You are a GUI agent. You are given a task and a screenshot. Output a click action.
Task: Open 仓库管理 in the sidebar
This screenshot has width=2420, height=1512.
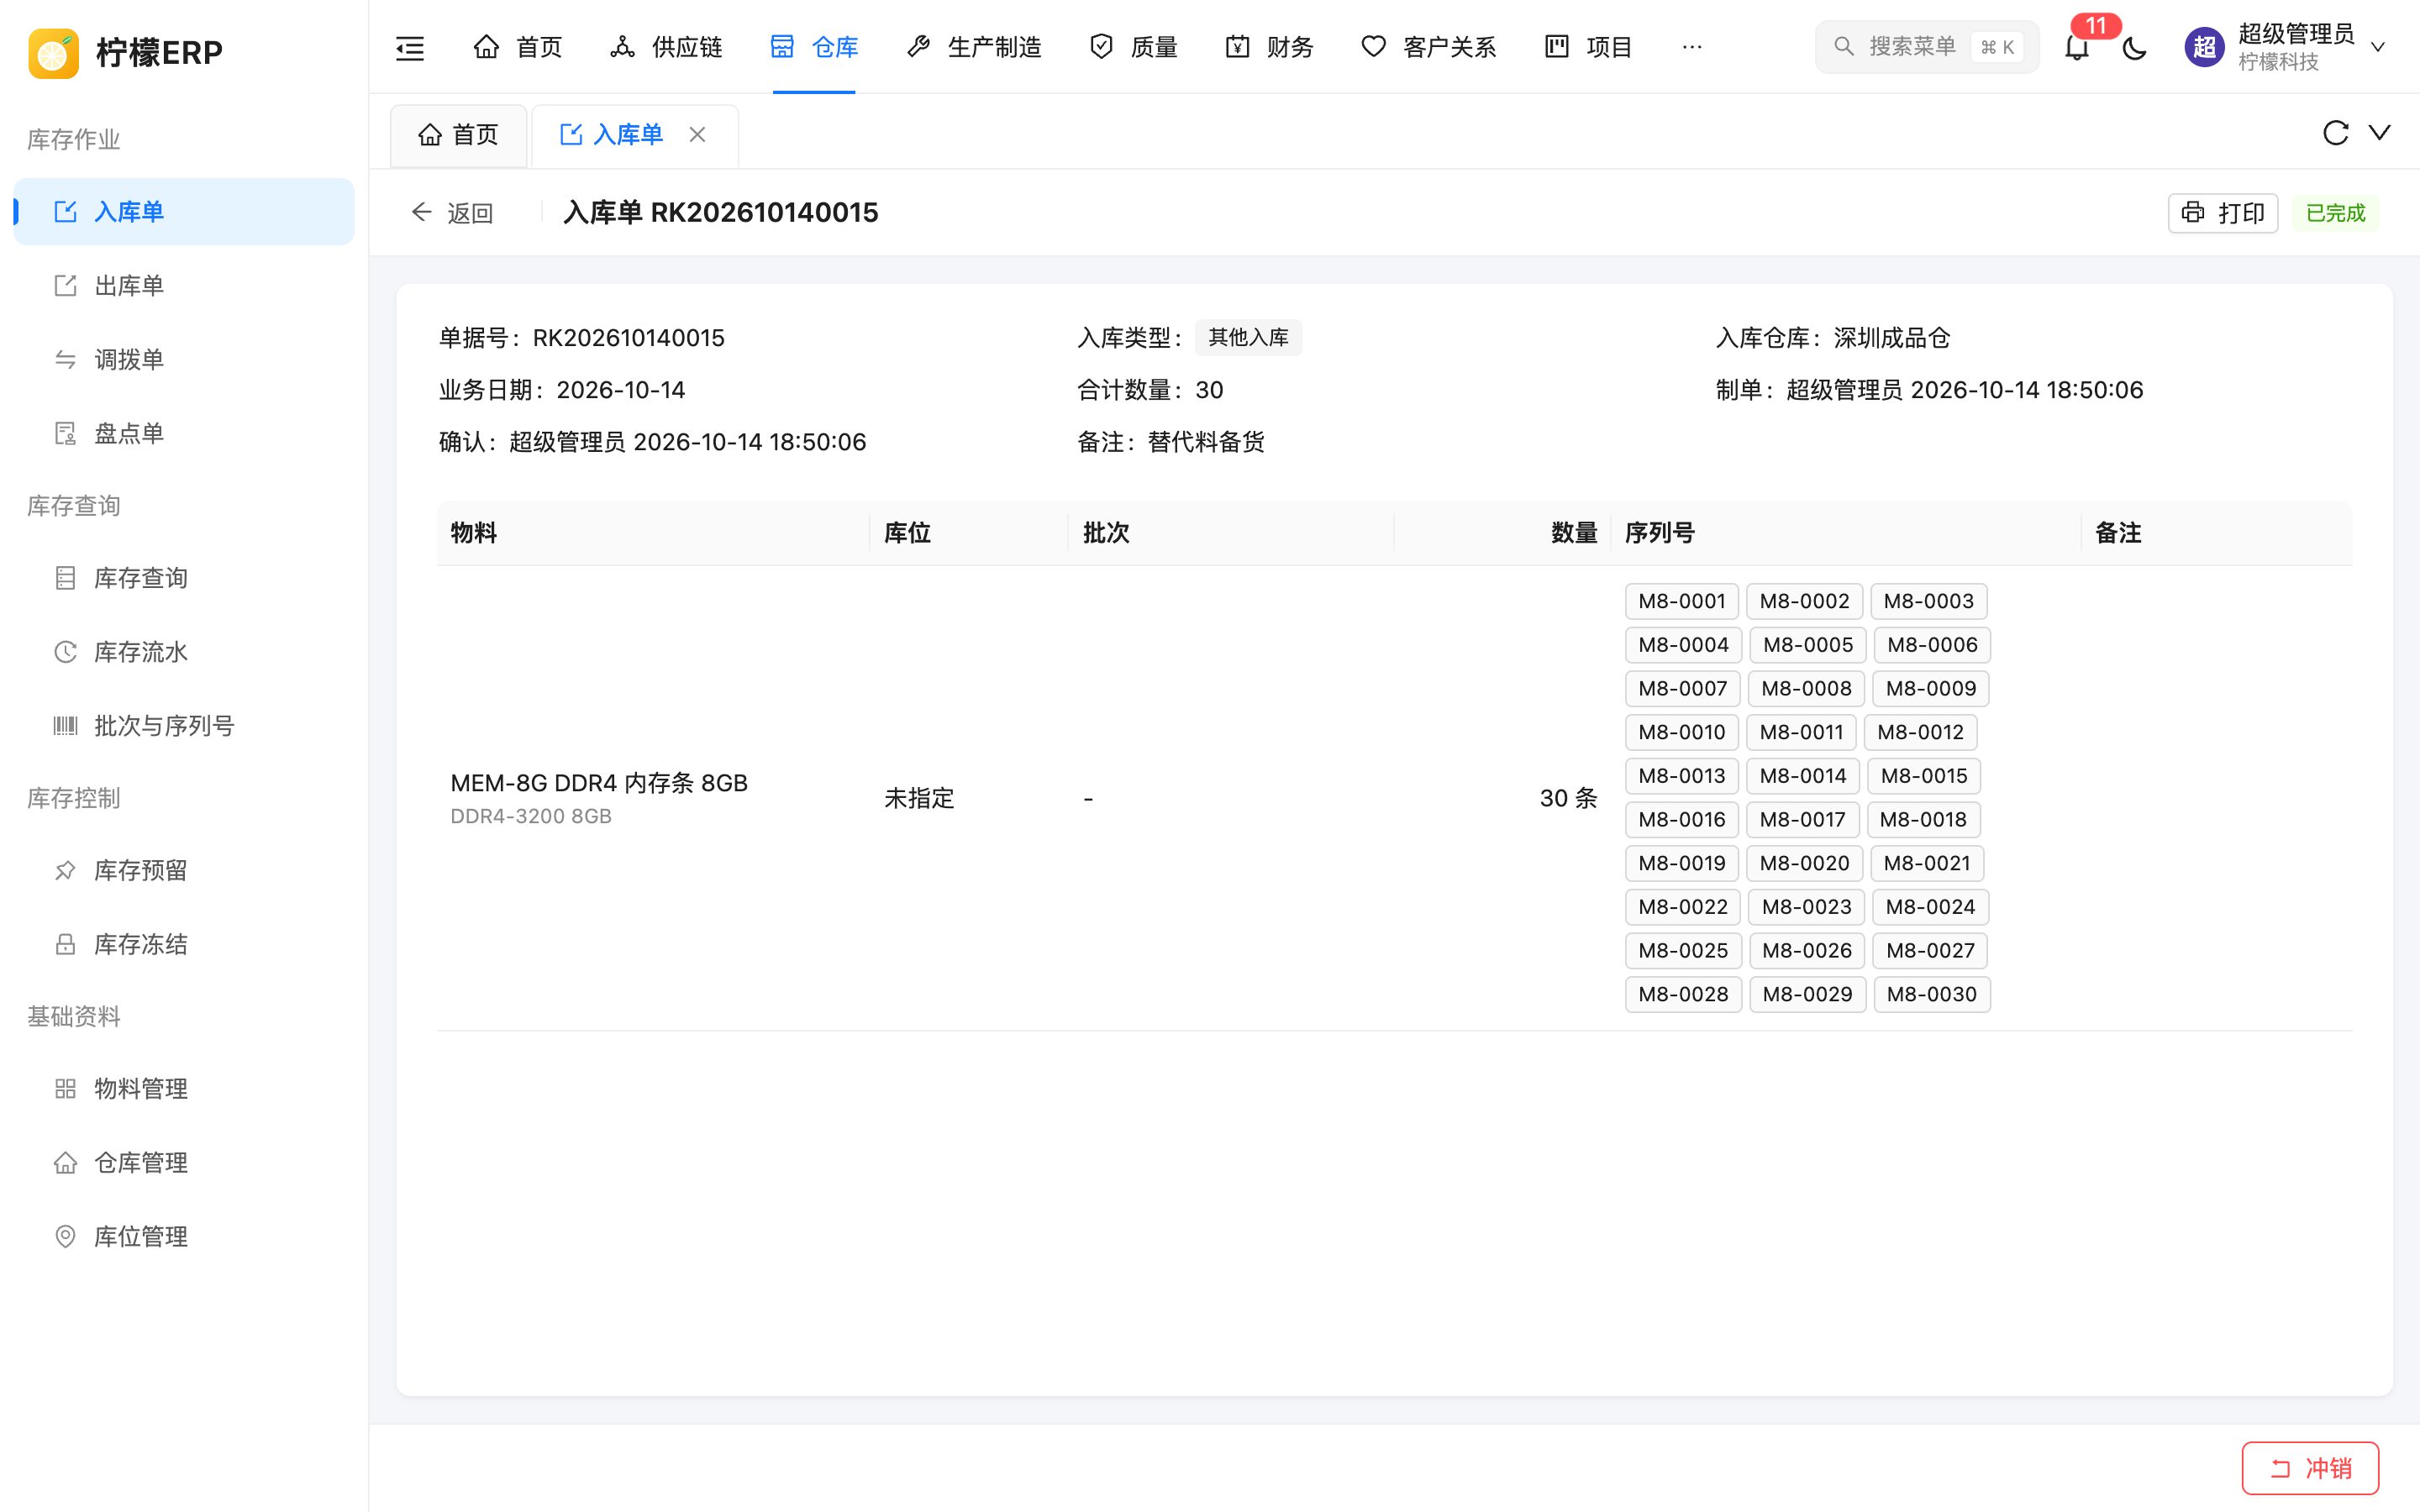tap(184, 1162)
